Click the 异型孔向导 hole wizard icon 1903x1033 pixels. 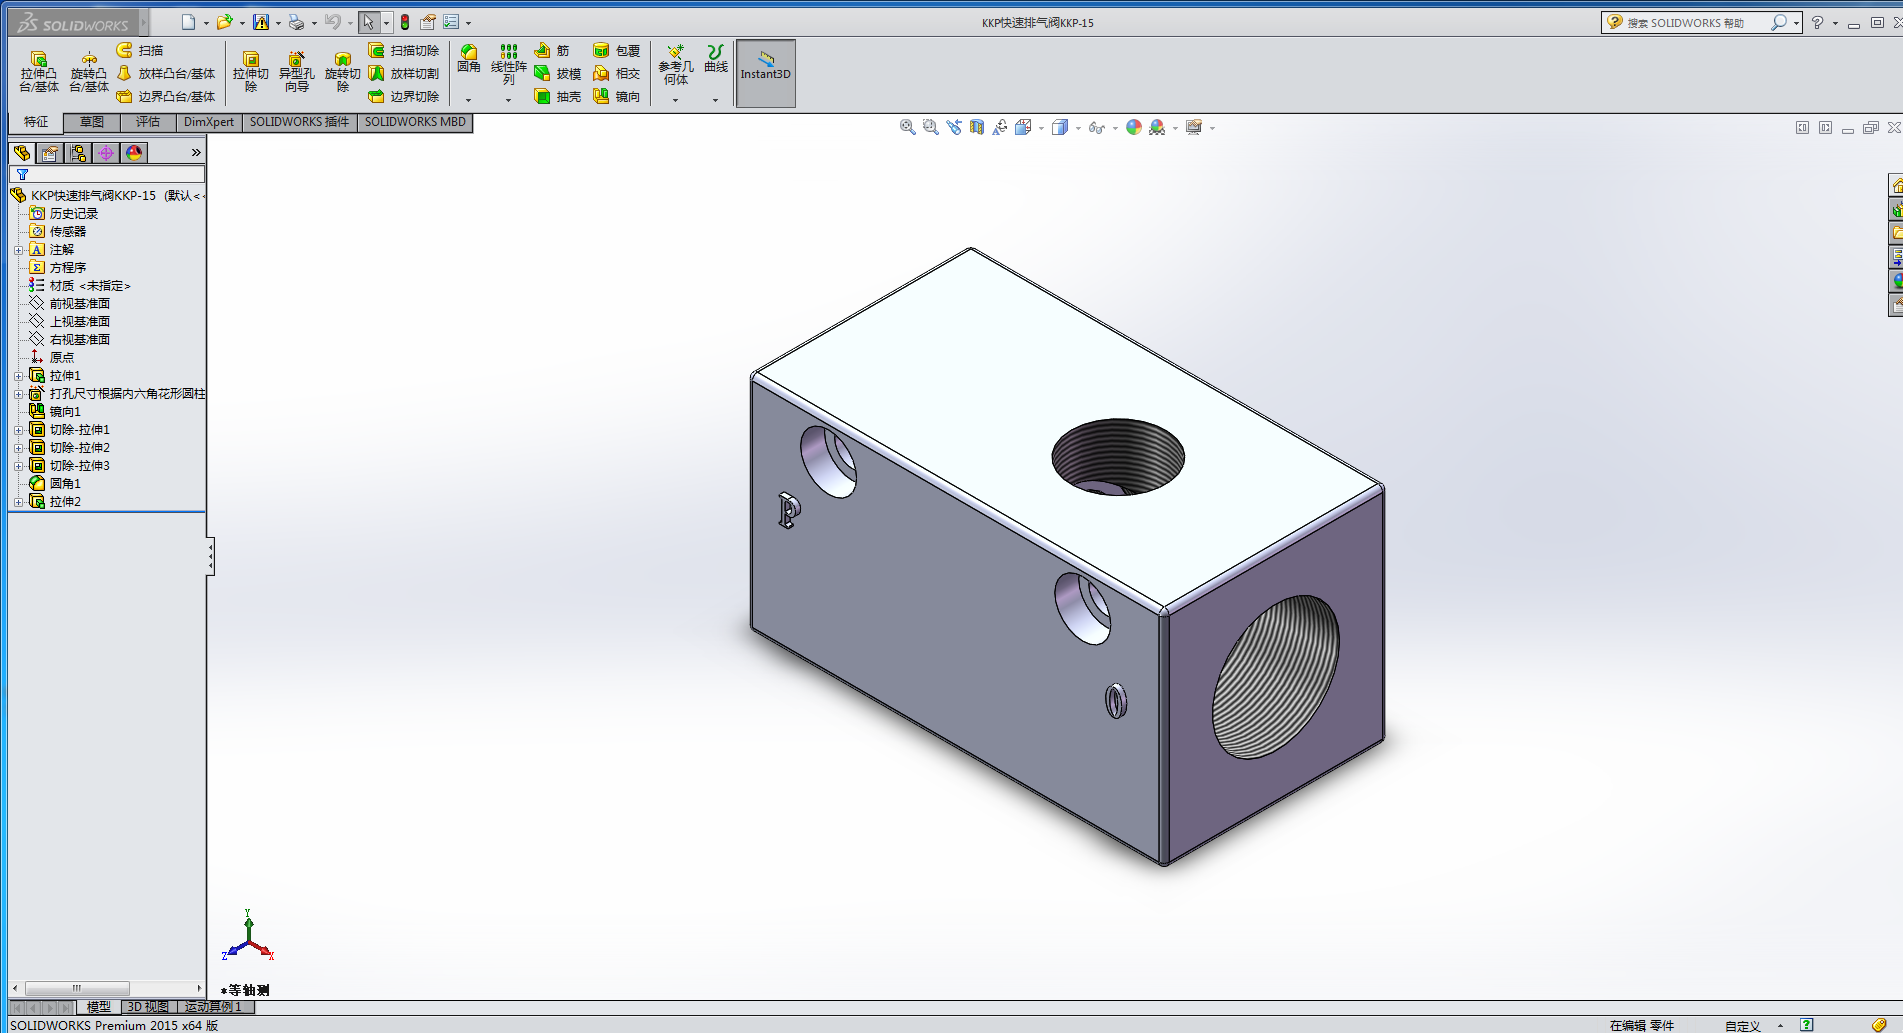tap(296, 72)
